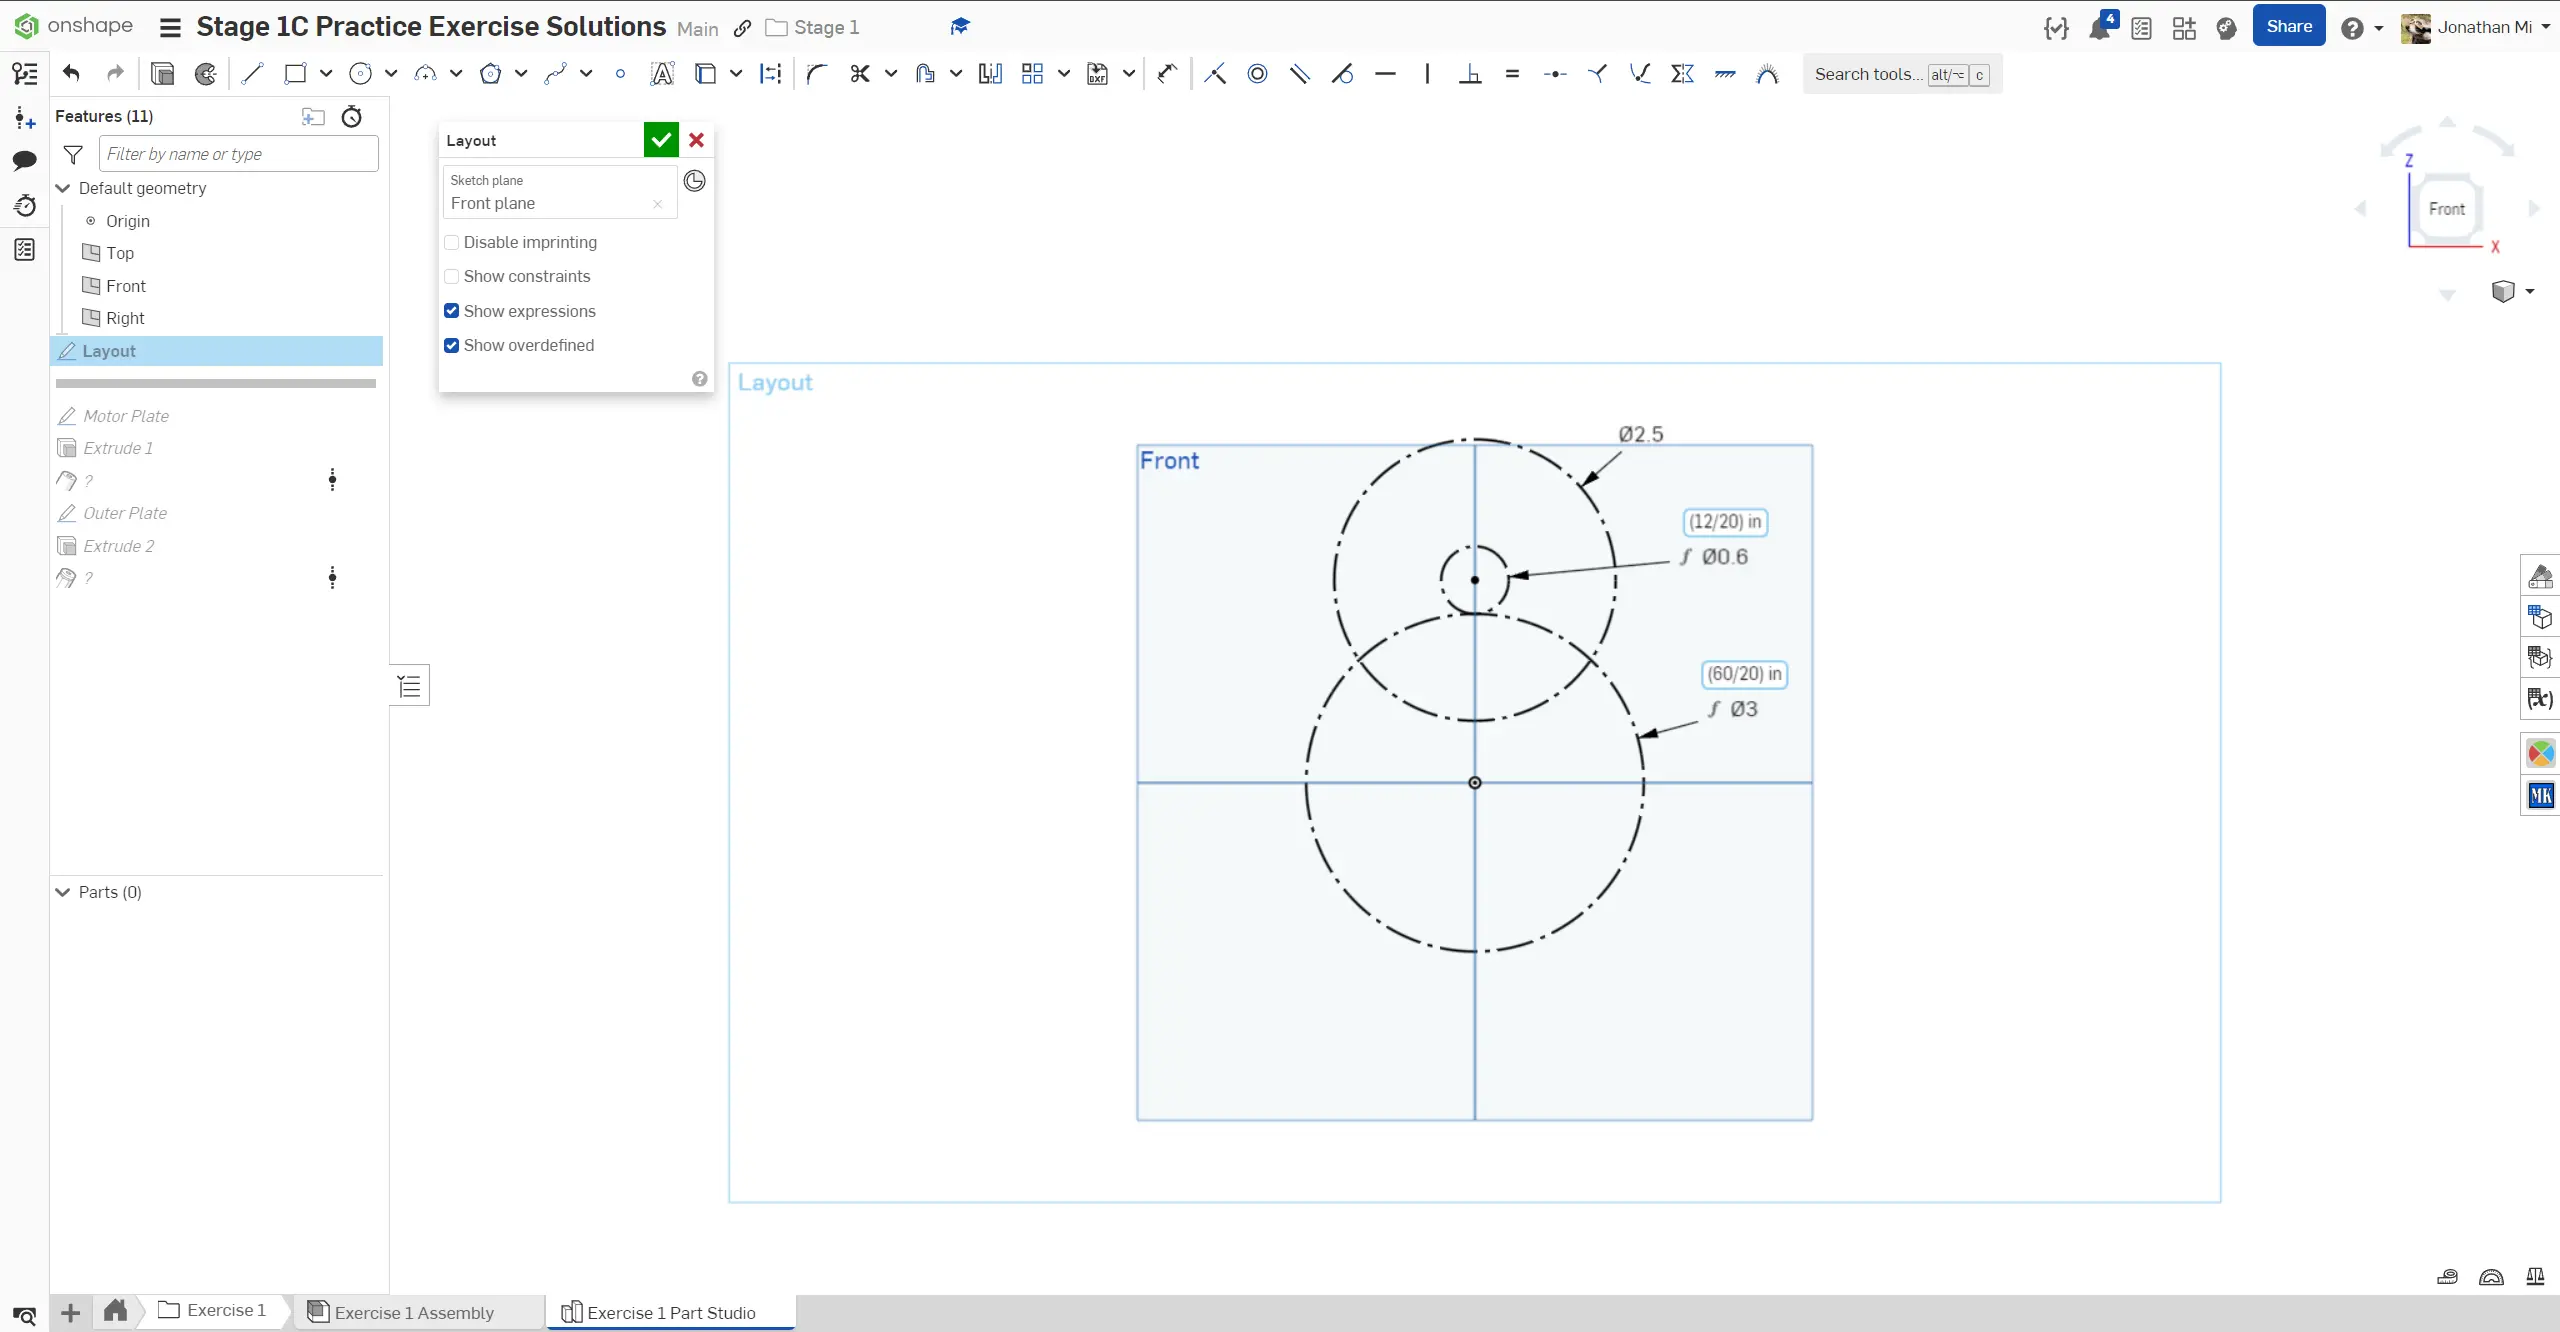
Task: Enable Disable imprinting checkbox
Action: (452, 242)
